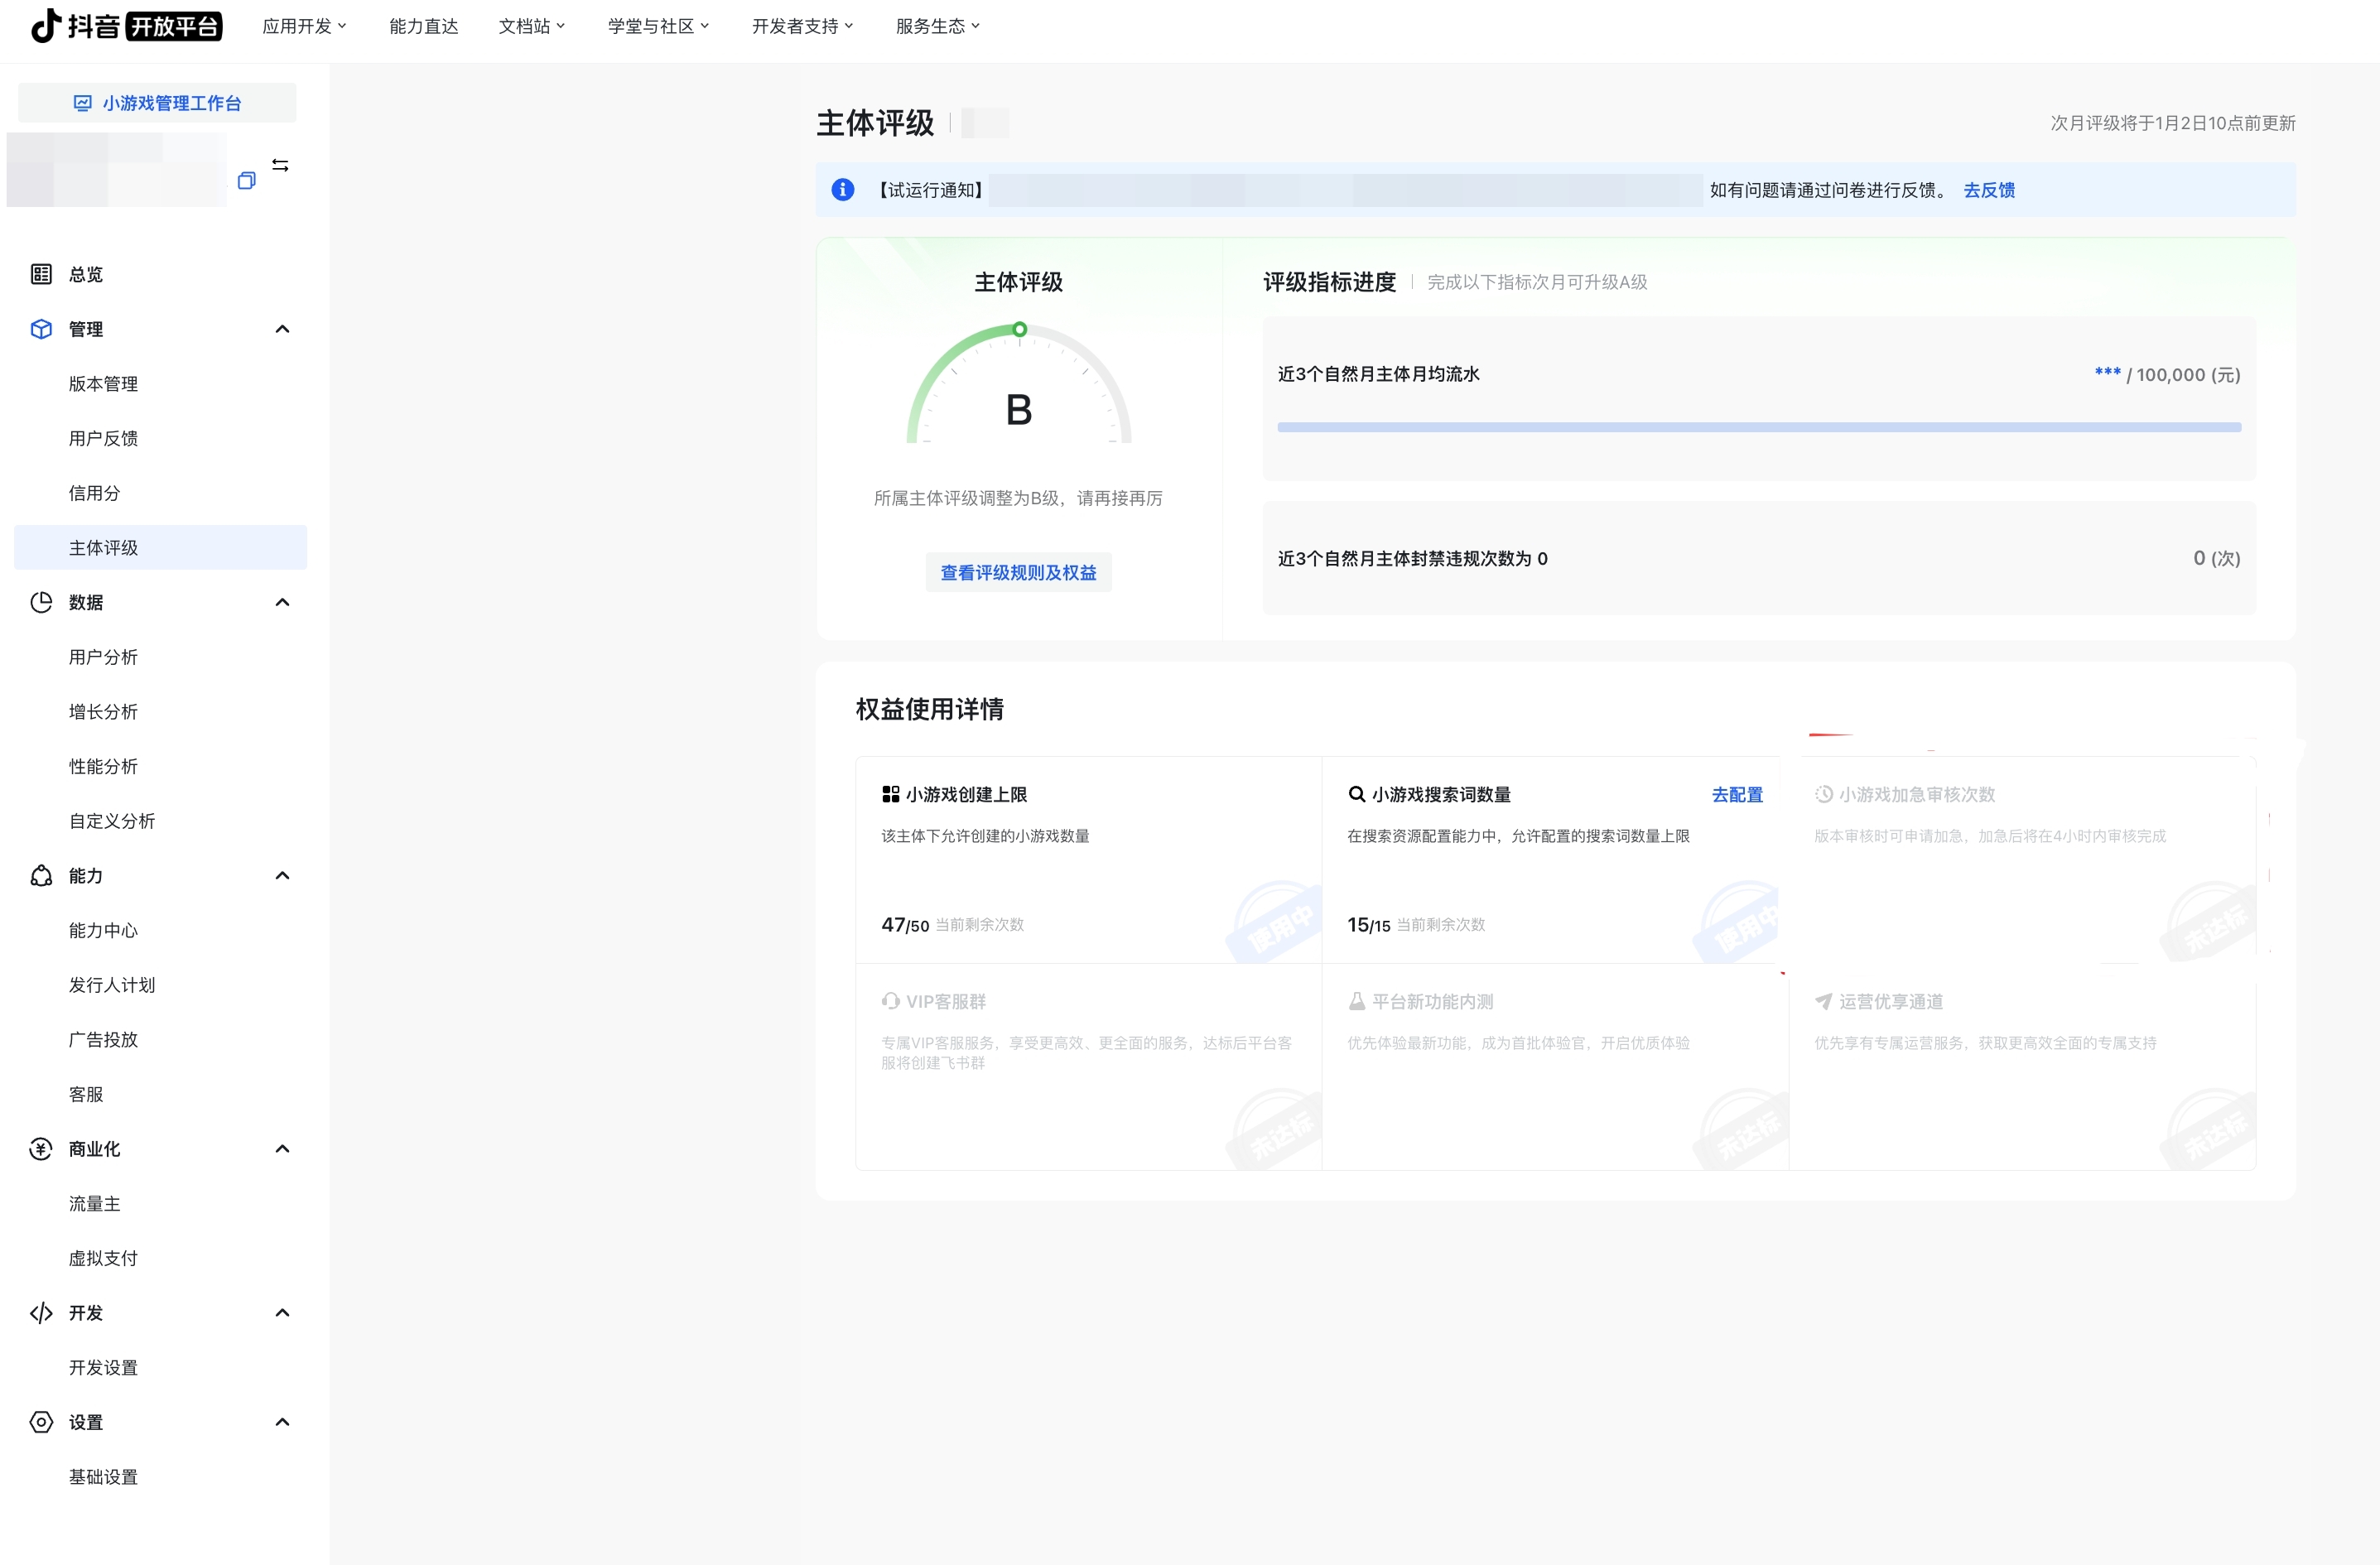Expand the 开发者支持 navigation dropdown
Viewport: 2380px width, 1565px height.
[x=802, y=26]
